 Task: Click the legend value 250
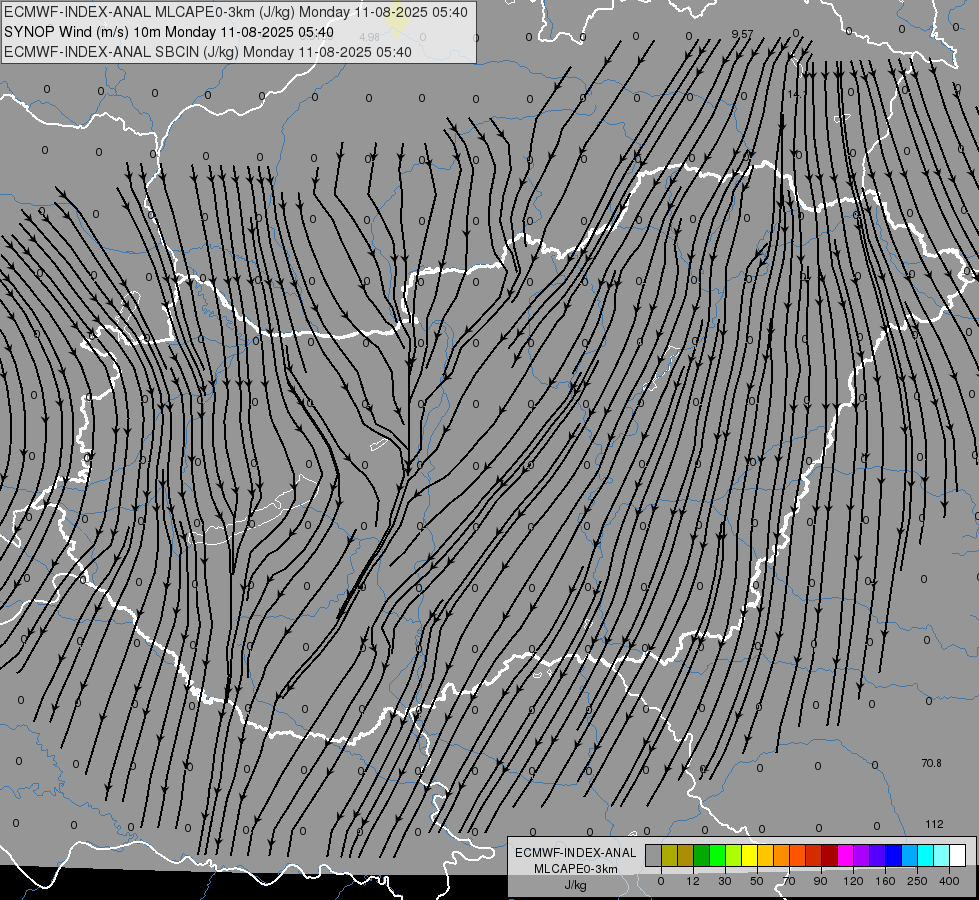coord(917,881)
